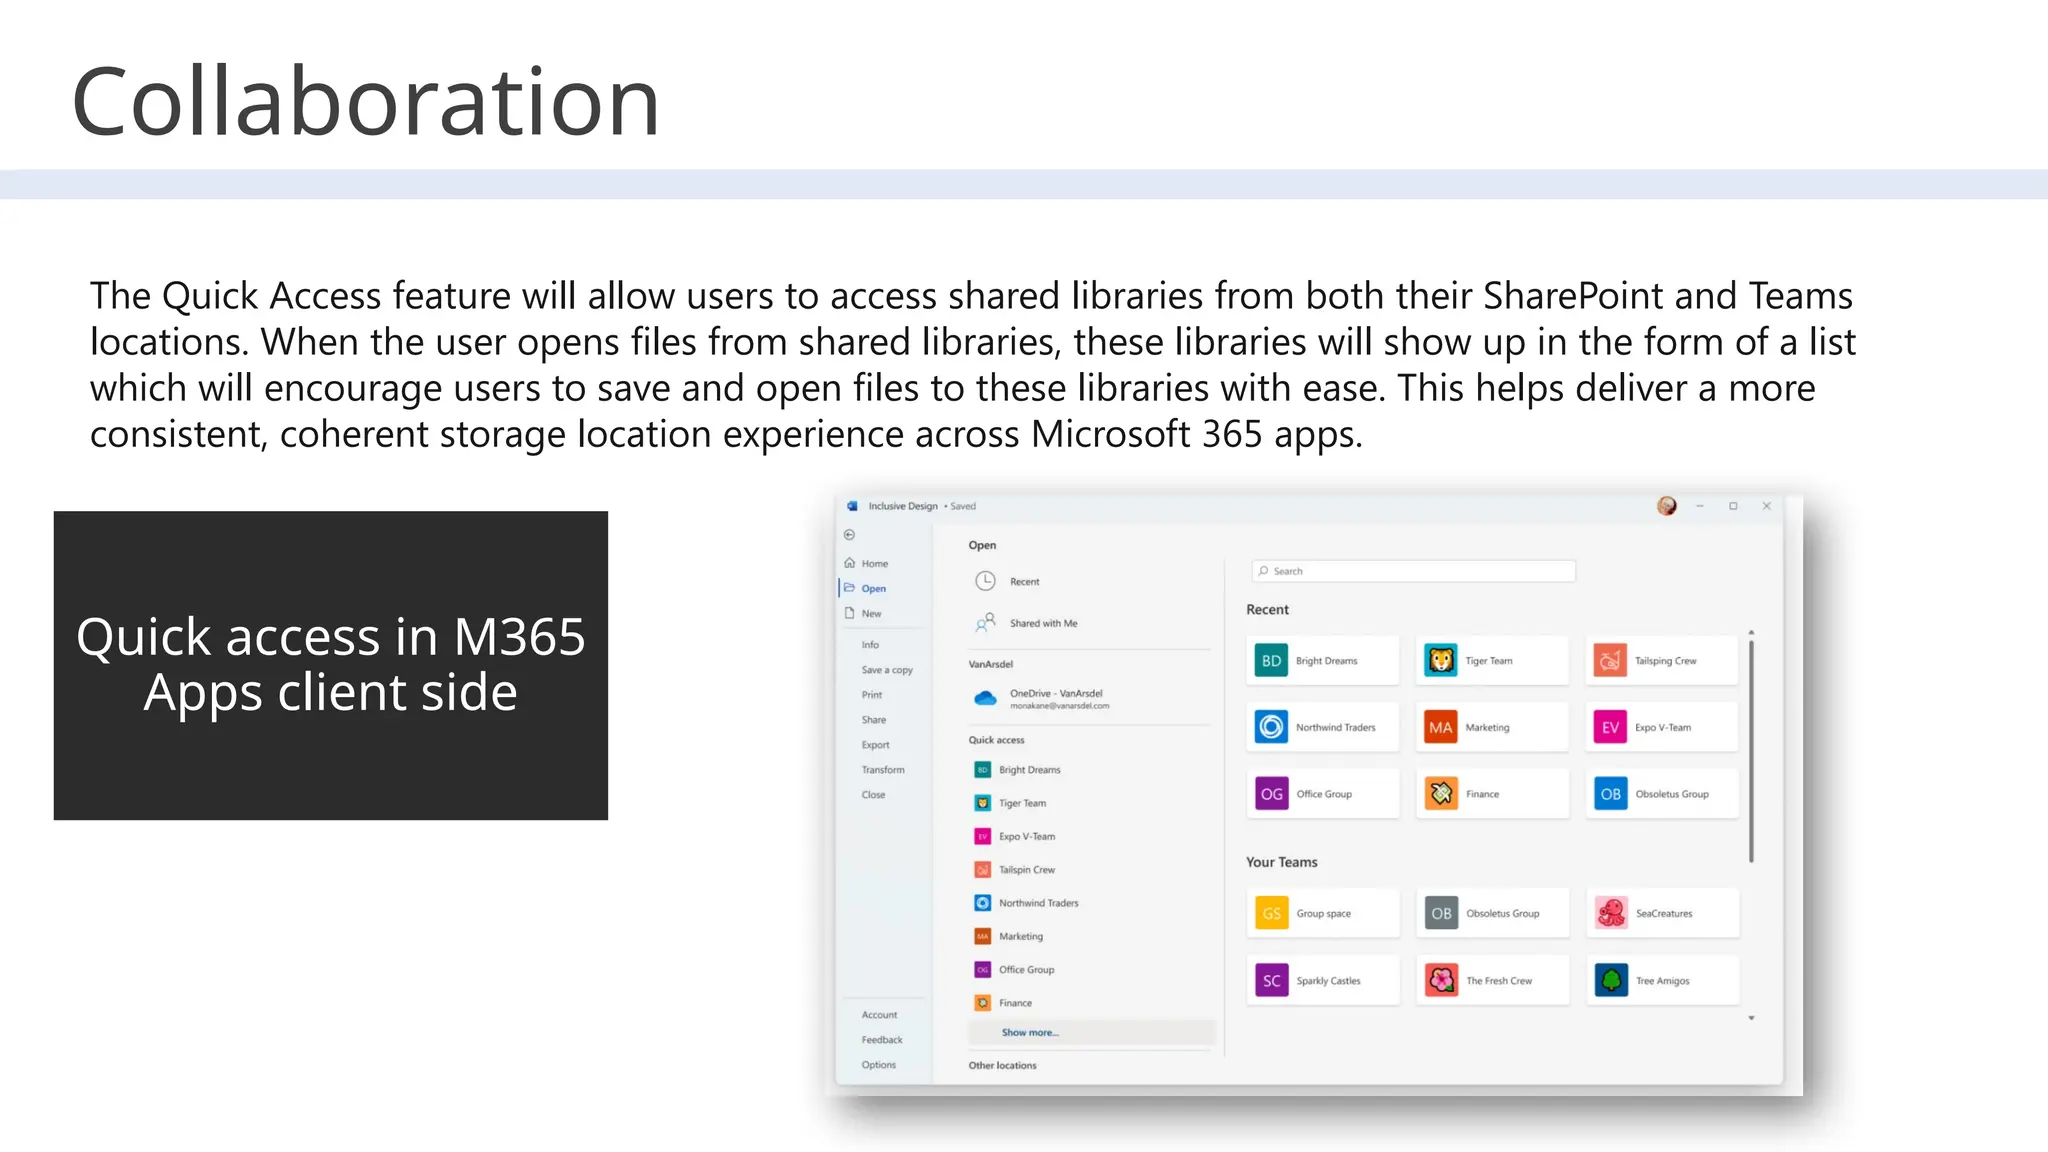2048x1152 pixels.
Task: Click the Tree Amigos tree tile icon
Action: pos(1611,981)
